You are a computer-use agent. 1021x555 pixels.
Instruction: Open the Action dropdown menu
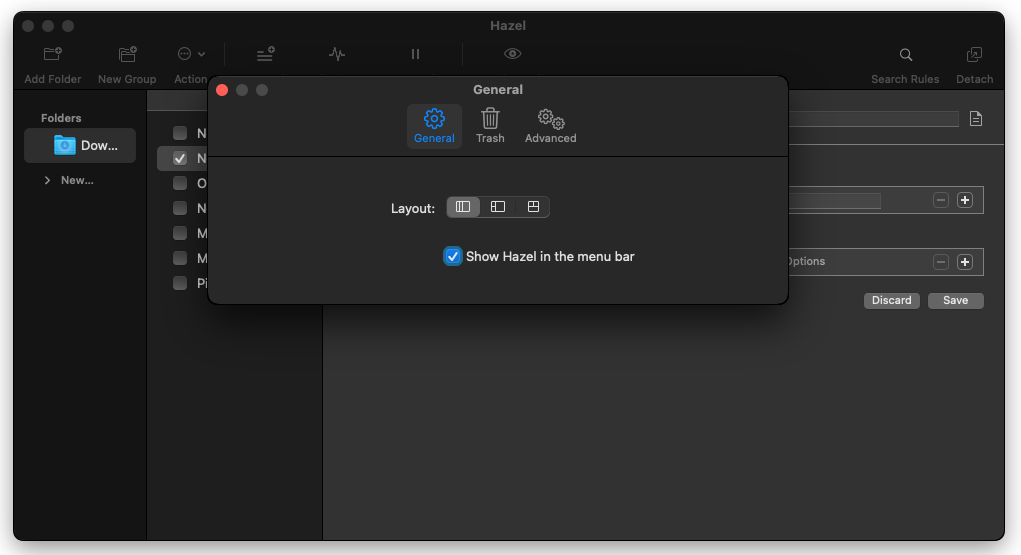pyautogui.click(x=191, y=55)
